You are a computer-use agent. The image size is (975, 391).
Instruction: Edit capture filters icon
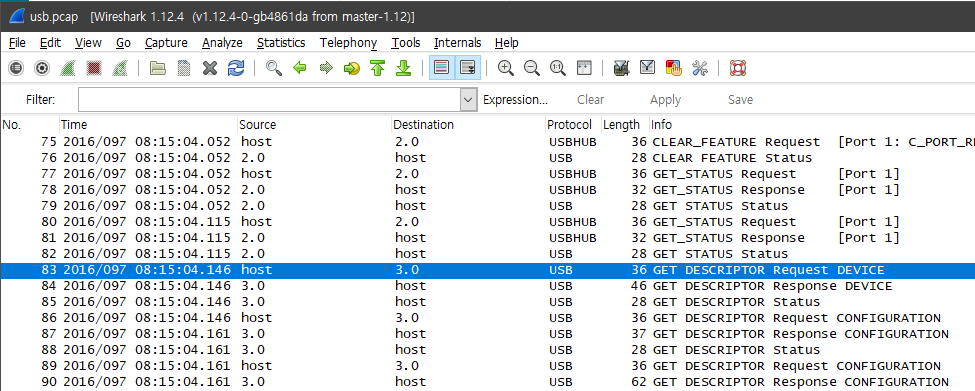[x=621, y=68]
